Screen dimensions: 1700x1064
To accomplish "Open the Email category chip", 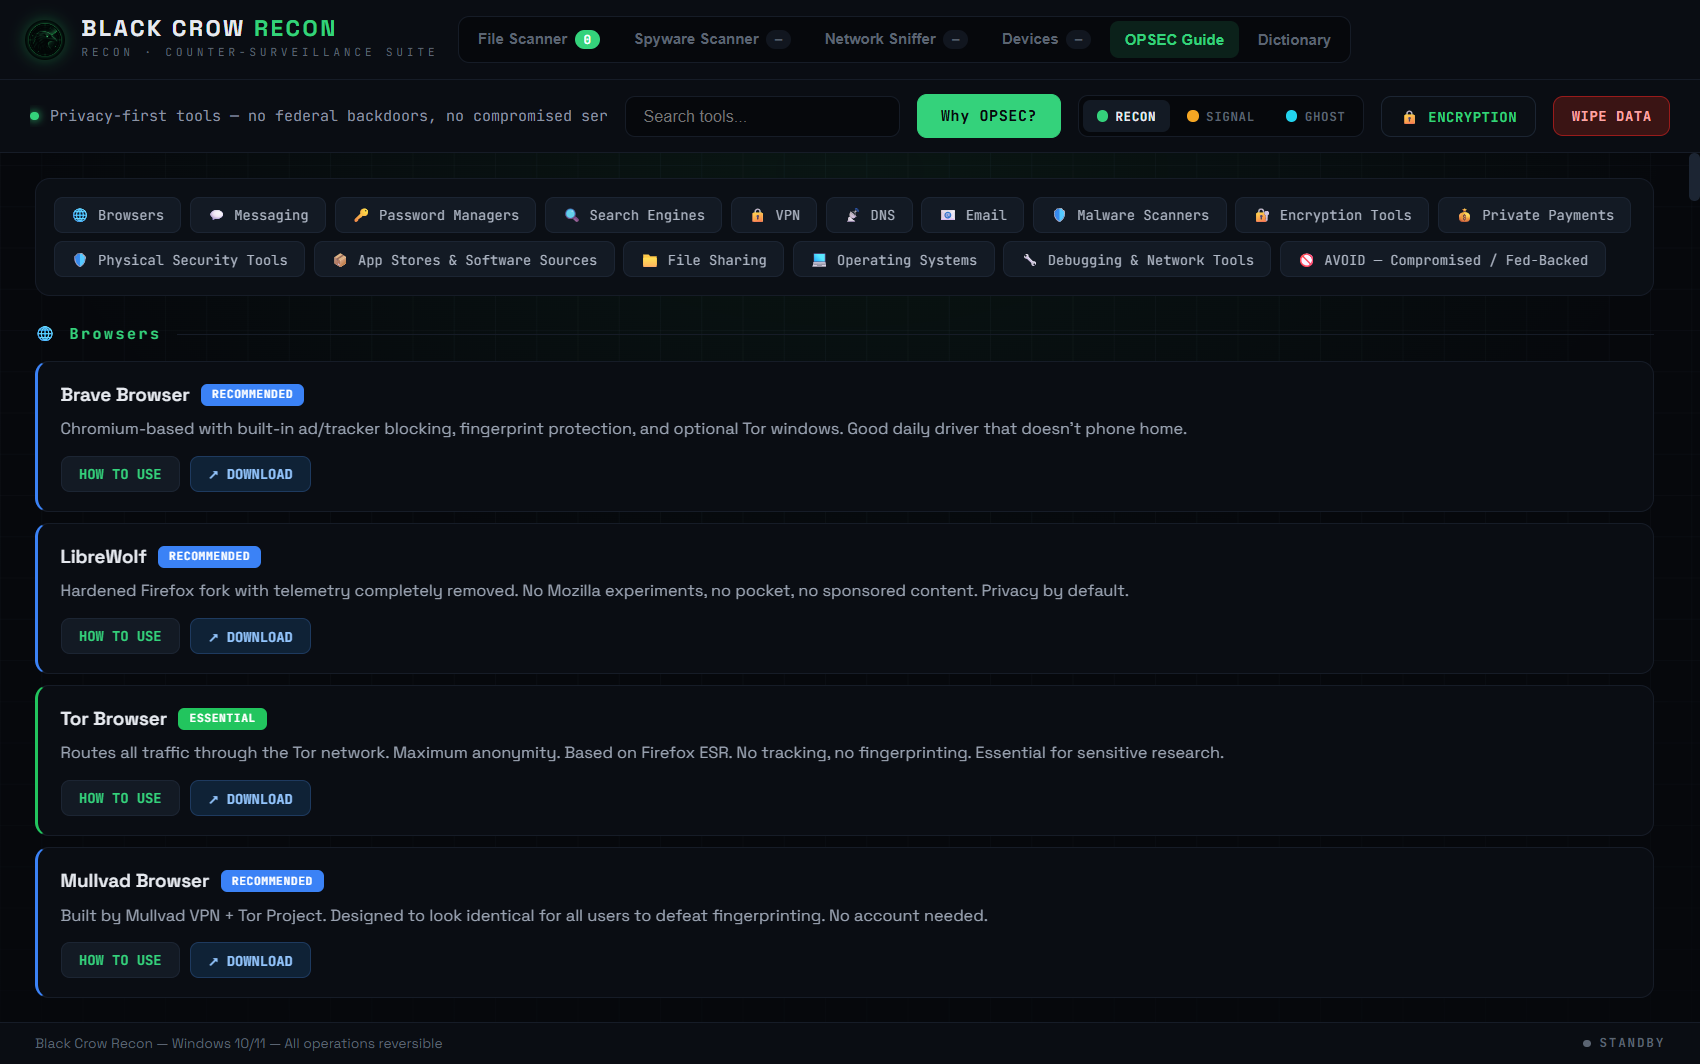I will [972, 215].
